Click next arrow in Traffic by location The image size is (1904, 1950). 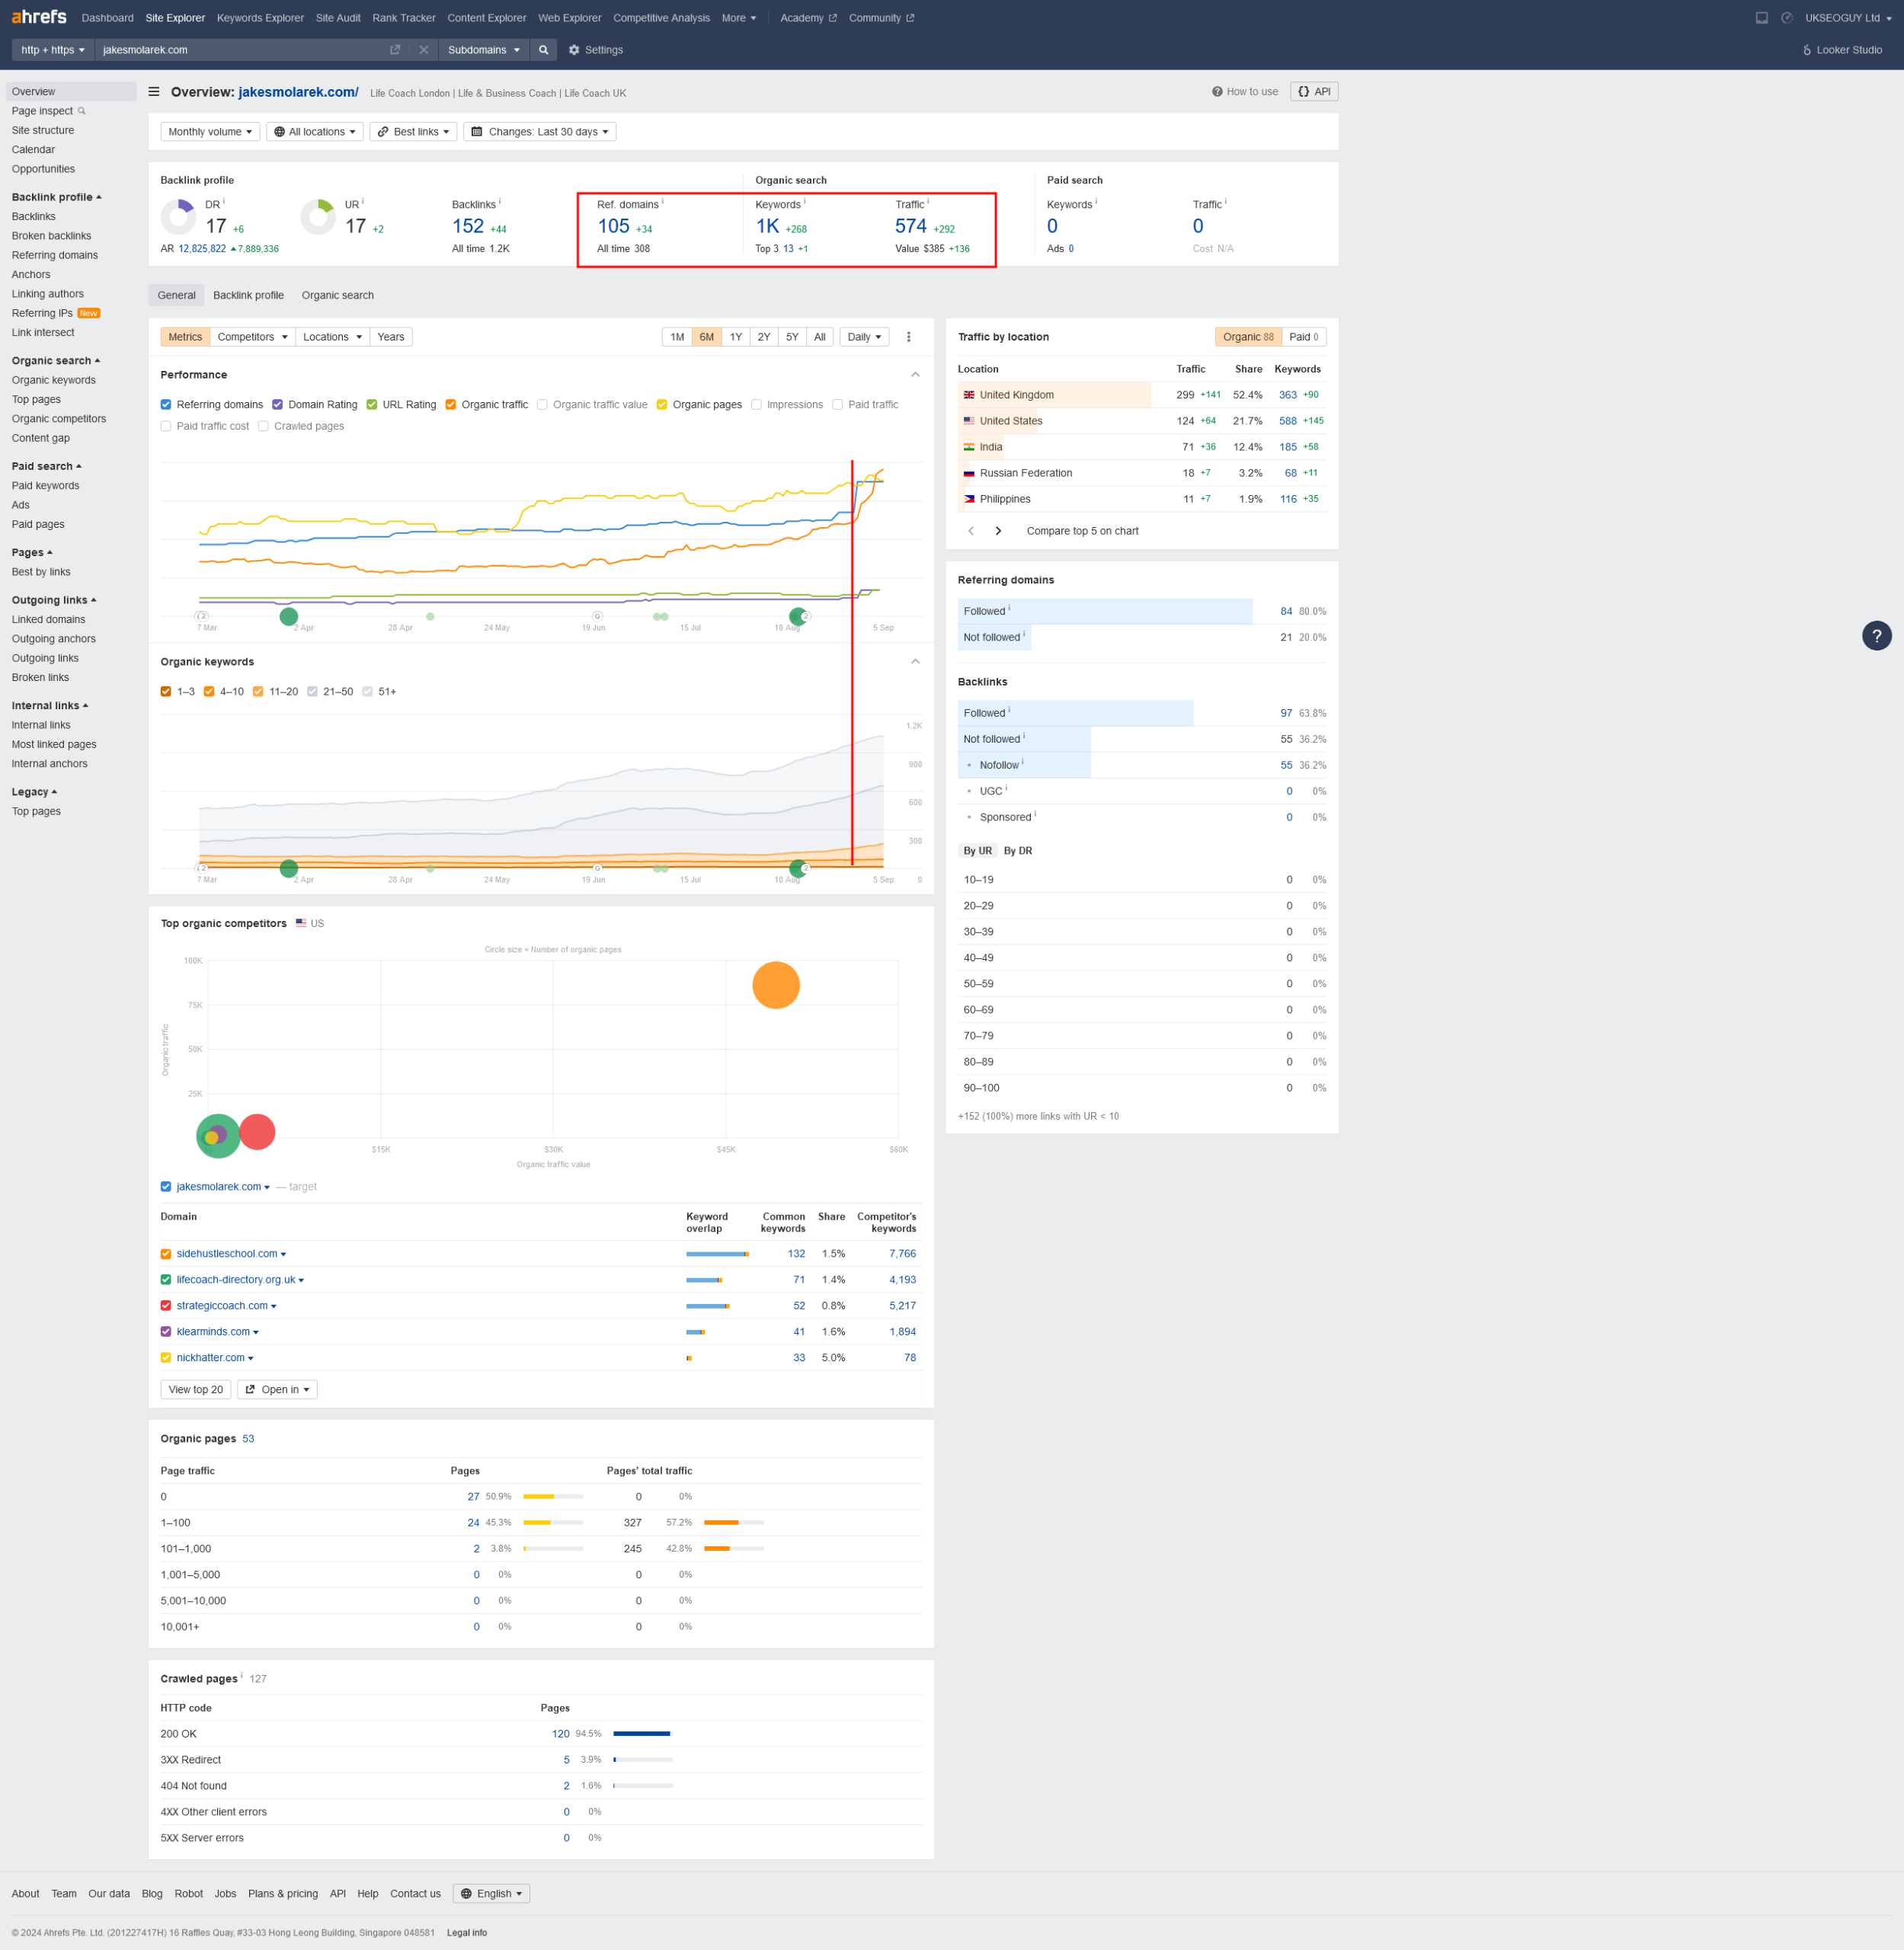click(998, 531)
